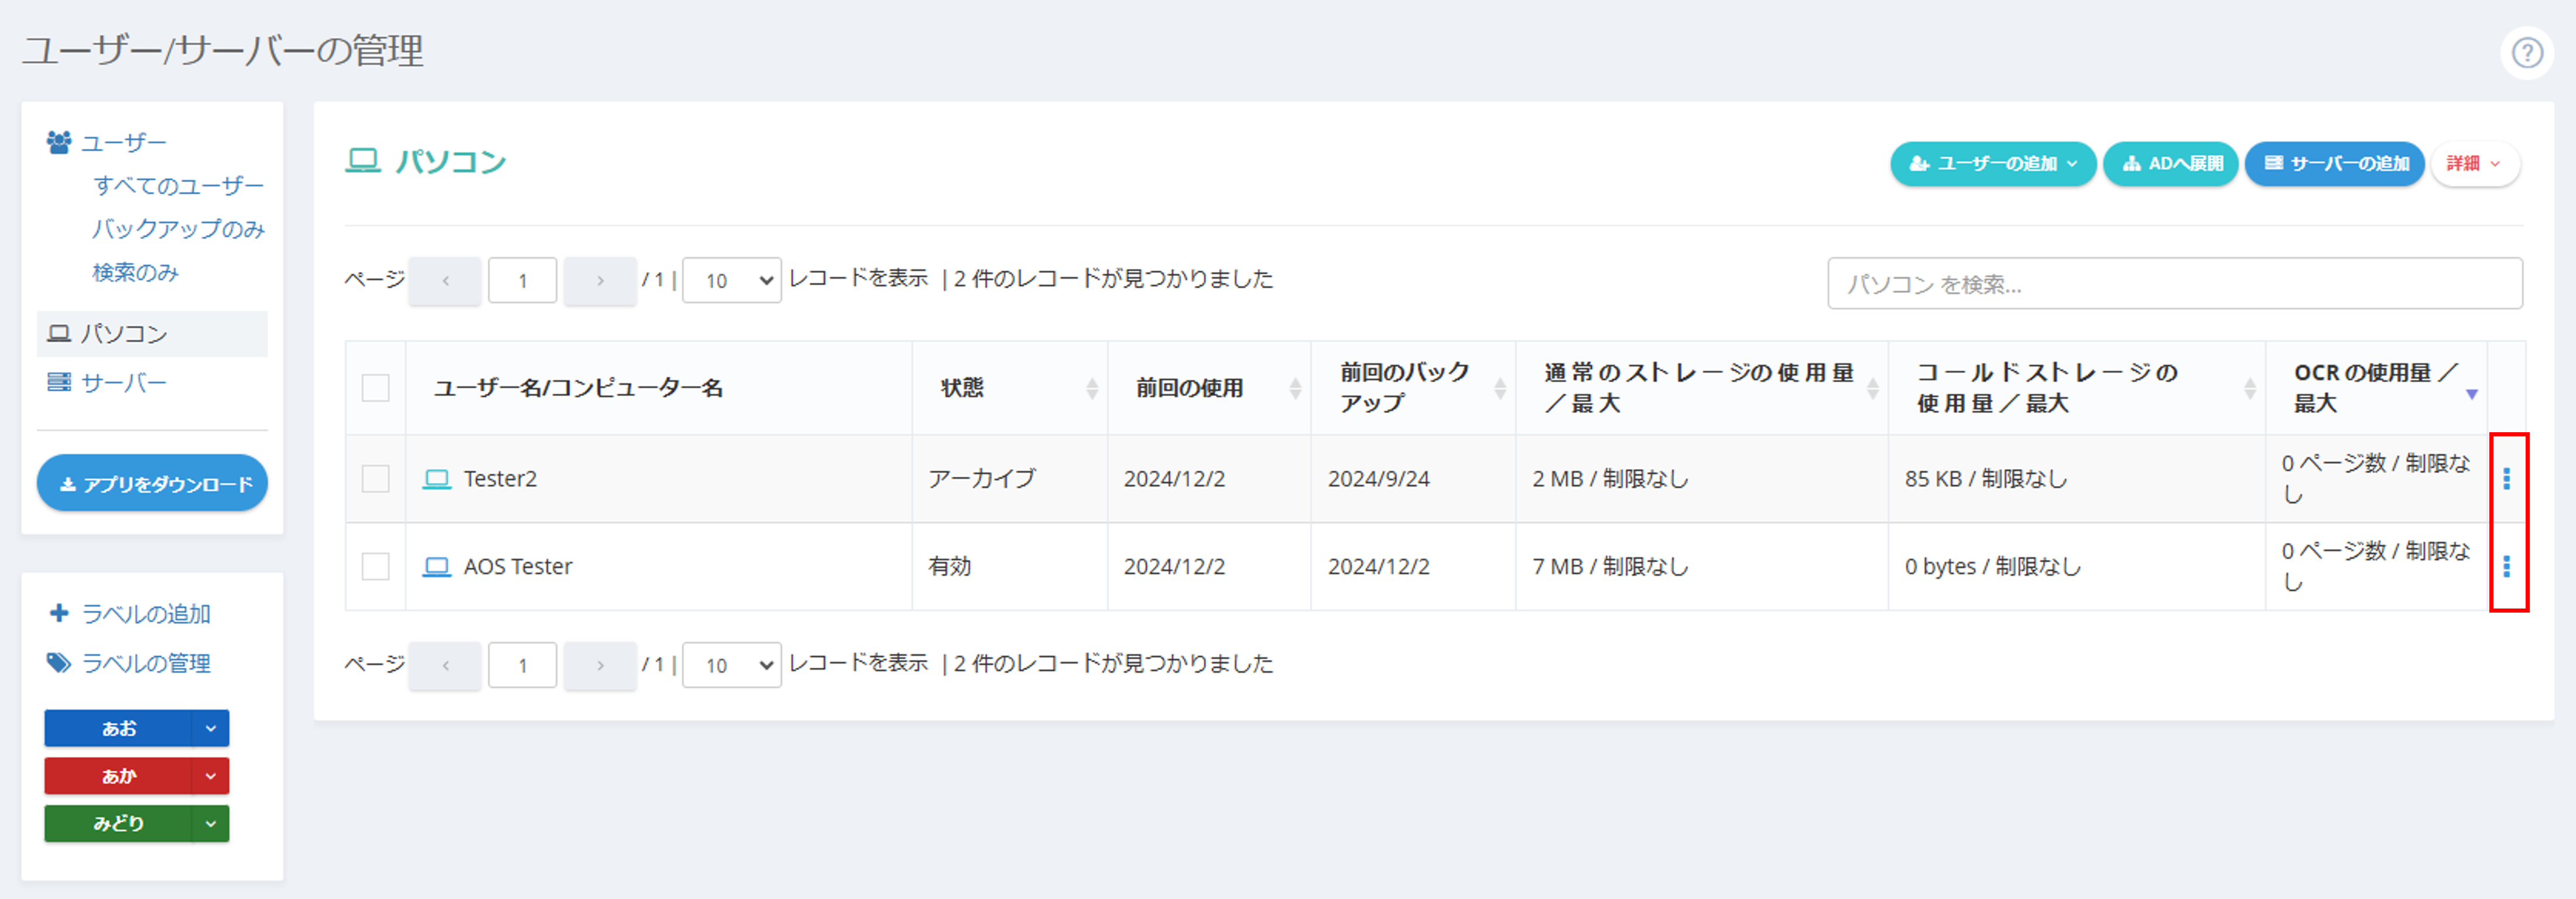This screenshot has width=2576, height=899.
Task: Check the Tester2 row checkbox
Action: 375,479
